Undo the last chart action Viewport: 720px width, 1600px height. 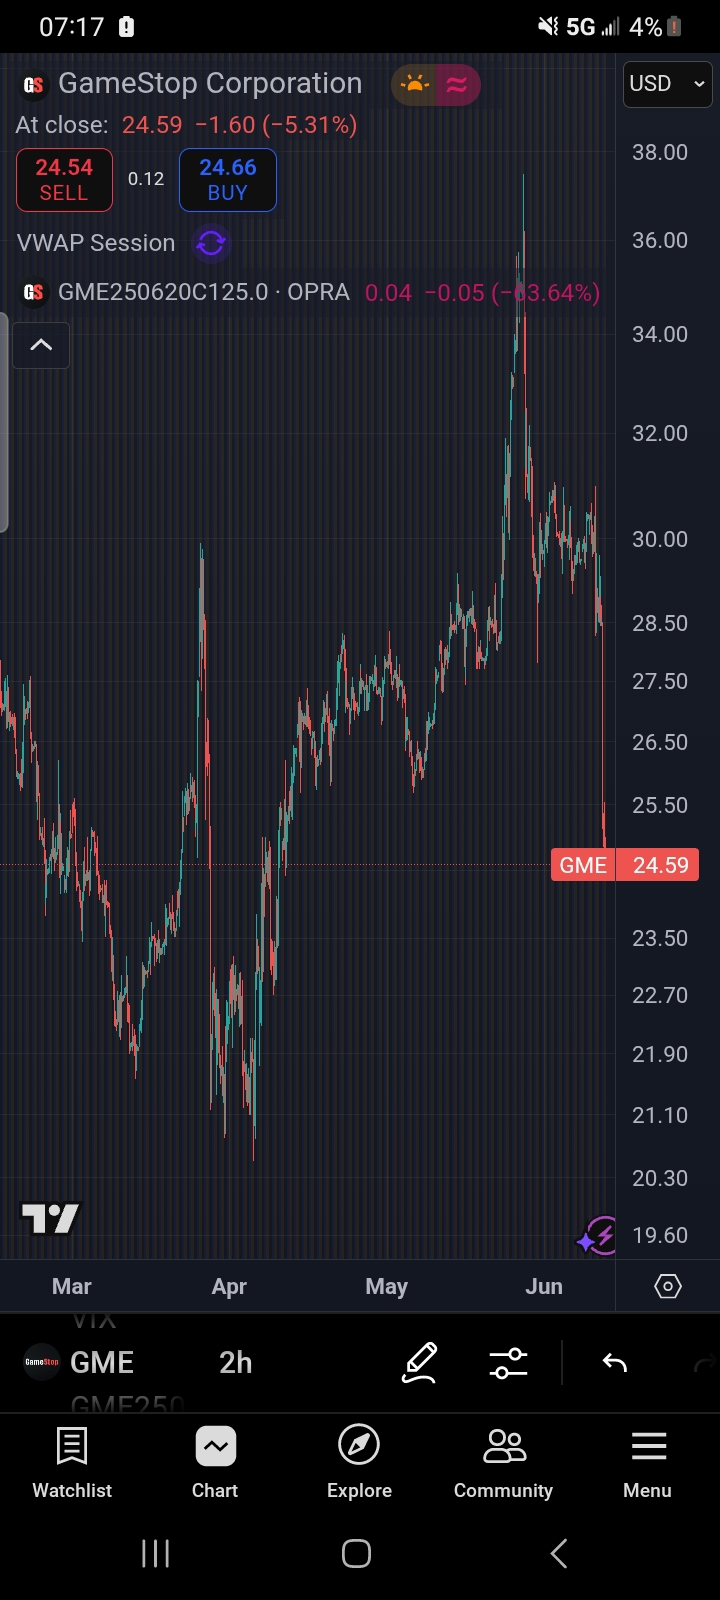coord(615,1362)
